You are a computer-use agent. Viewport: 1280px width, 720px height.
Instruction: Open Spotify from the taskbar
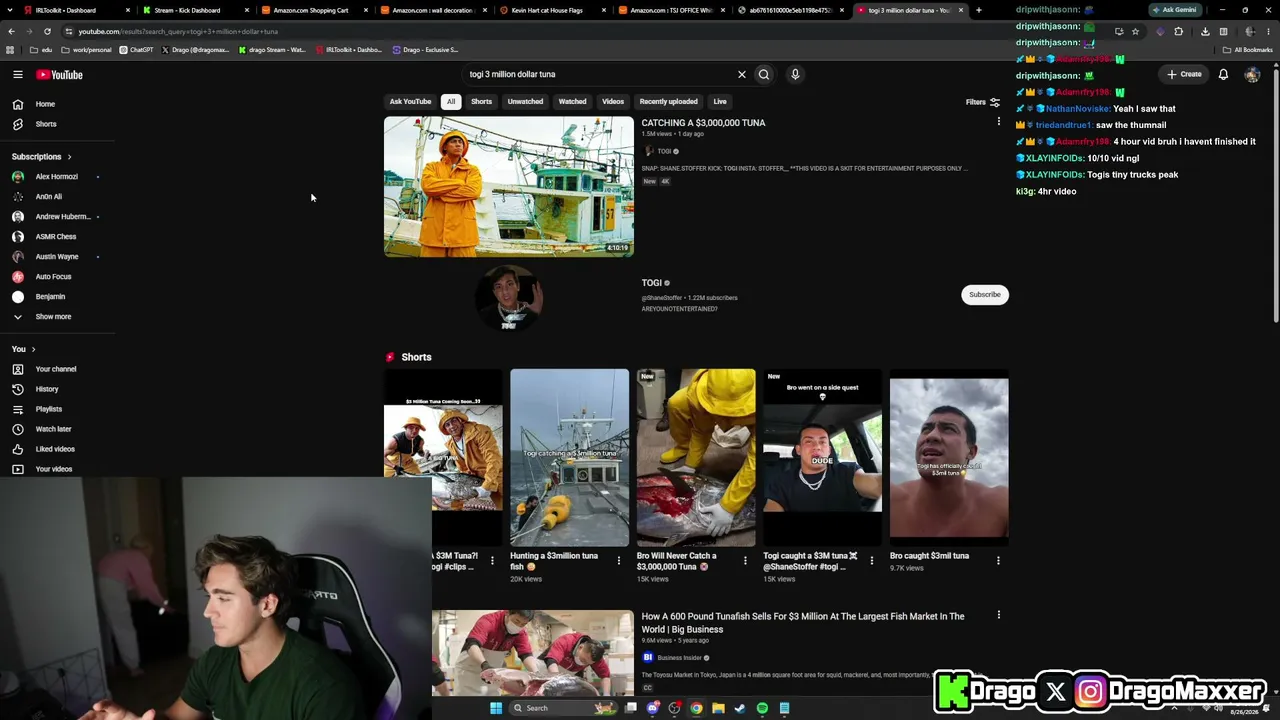[762, 708]
